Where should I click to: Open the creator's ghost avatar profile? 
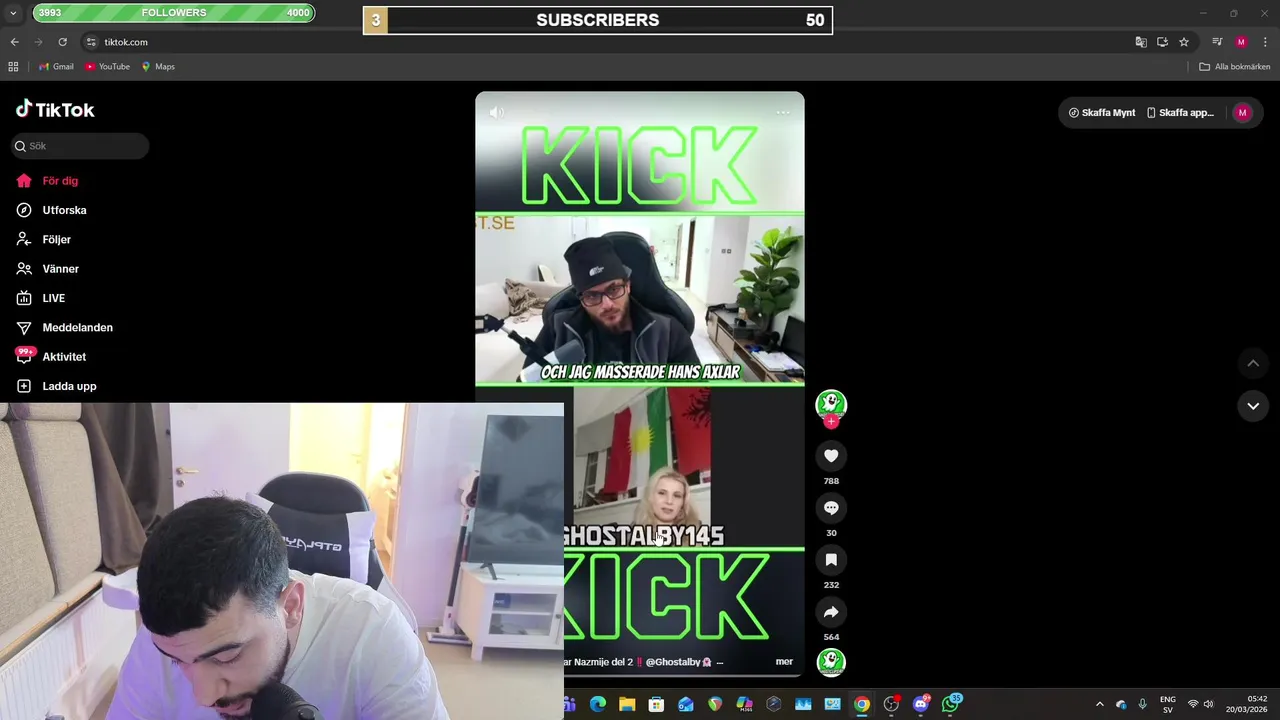831,404
